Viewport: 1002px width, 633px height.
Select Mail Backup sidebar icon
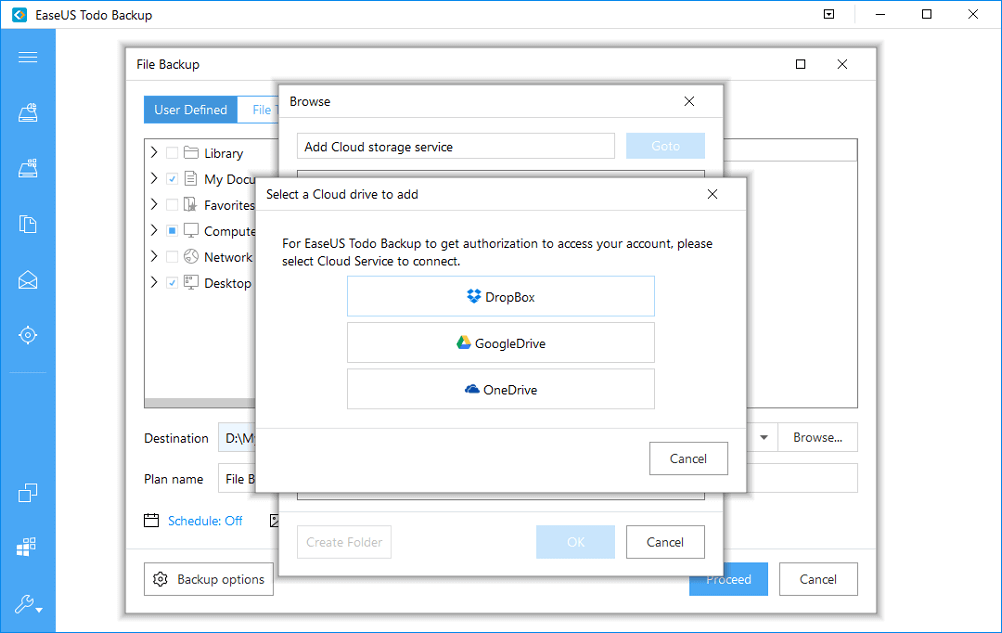tap(27, 280)
